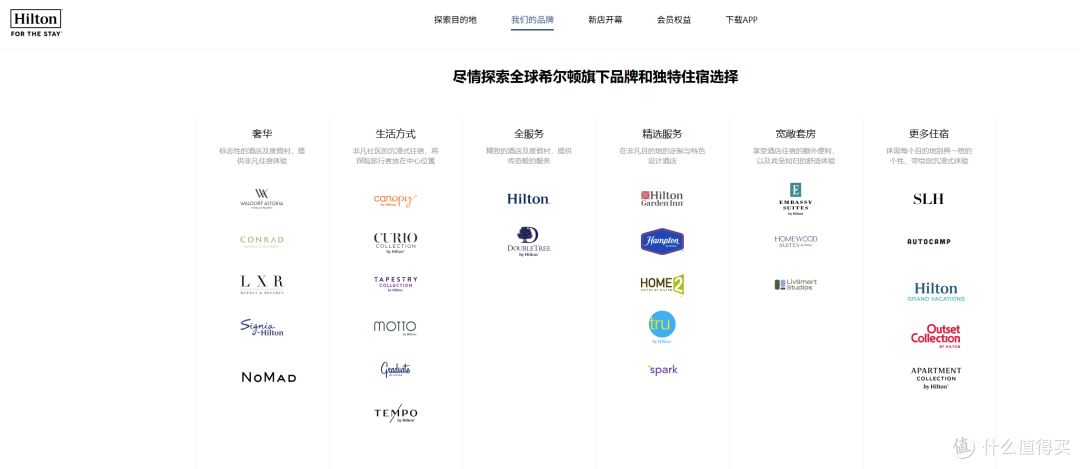Click the 宽敞套房 category heading
1080x469 pixels.
pyautogui.click(x=796, y=134)
